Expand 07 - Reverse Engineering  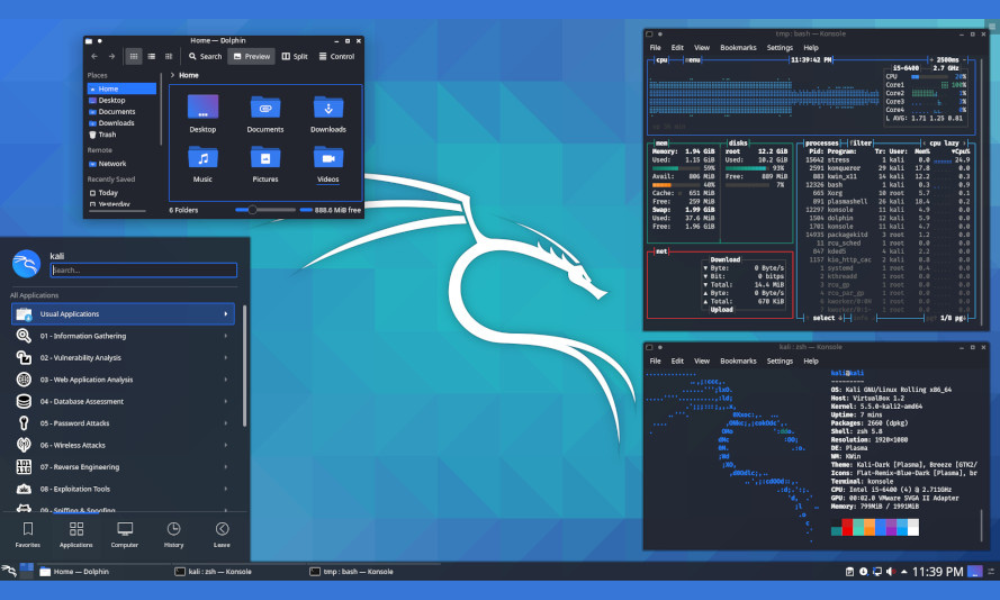tap(123, 467)
